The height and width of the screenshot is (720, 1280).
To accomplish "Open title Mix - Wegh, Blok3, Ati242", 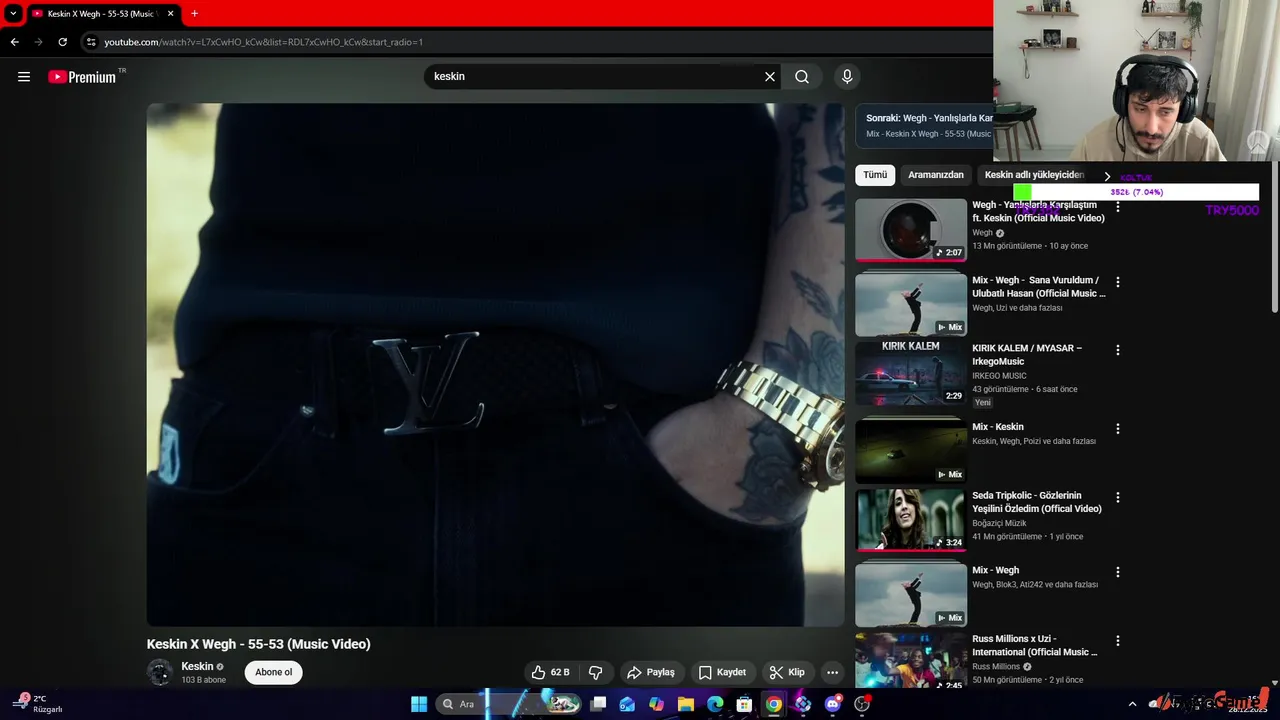I will (x=995, y=570).
